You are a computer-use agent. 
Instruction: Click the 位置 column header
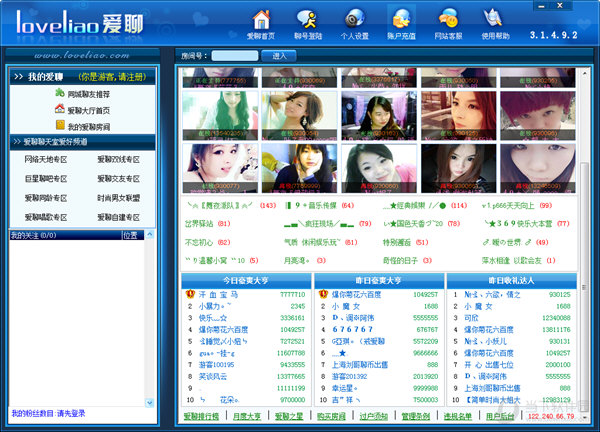click(132, 235)
